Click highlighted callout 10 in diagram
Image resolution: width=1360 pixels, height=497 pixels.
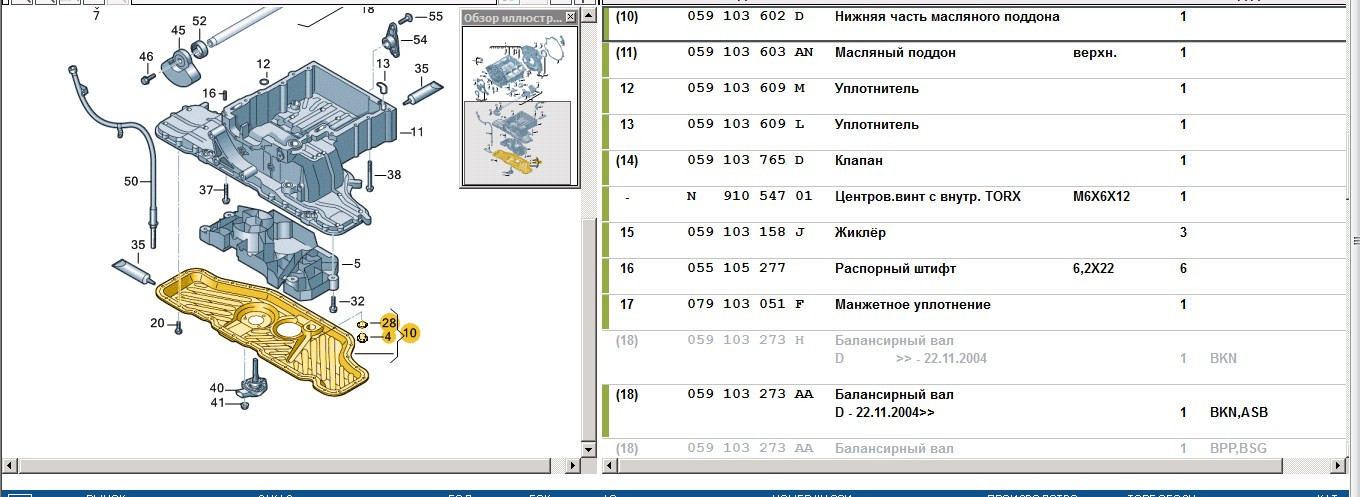[410, 332]
